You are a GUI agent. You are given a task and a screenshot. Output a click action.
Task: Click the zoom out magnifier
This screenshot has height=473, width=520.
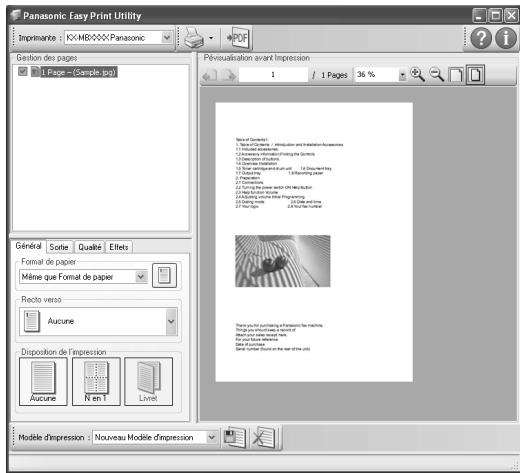[x=436, y=74]
